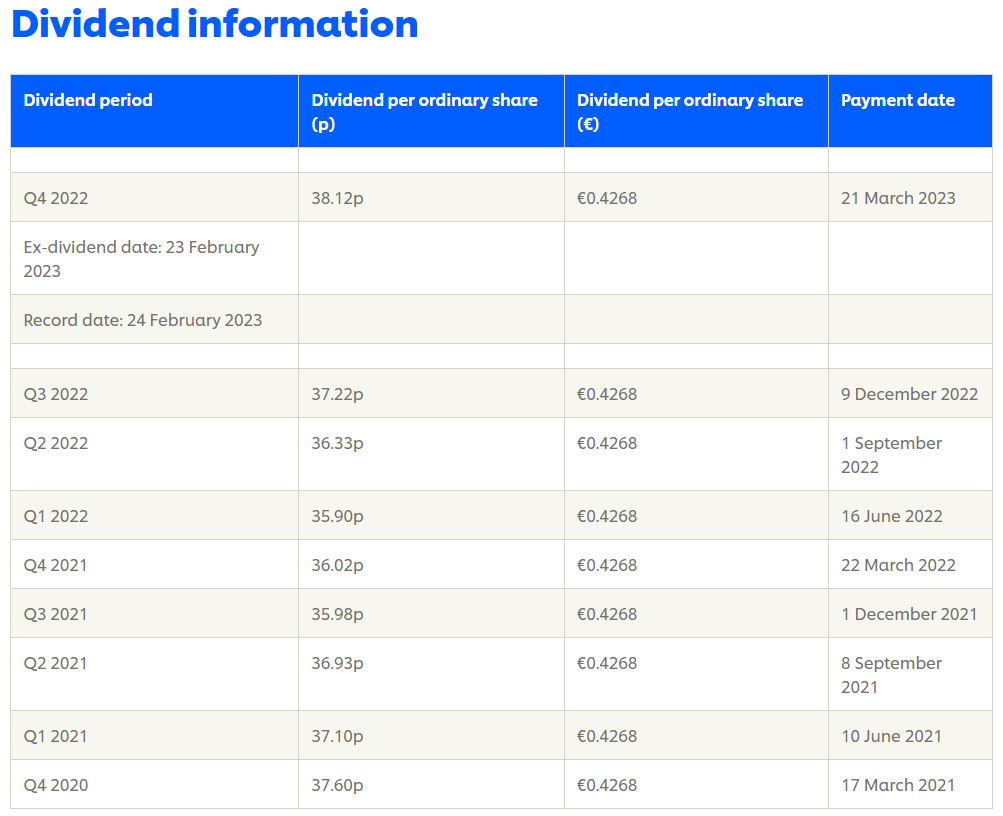Click Dividend per ordinary share (€) header
This screenshot has width=1003, height=816.
(690, 111)
